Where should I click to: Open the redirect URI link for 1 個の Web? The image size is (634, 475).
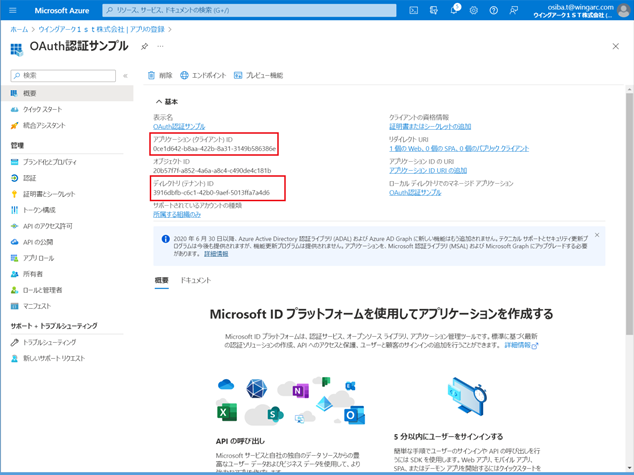tap(459, 148)
